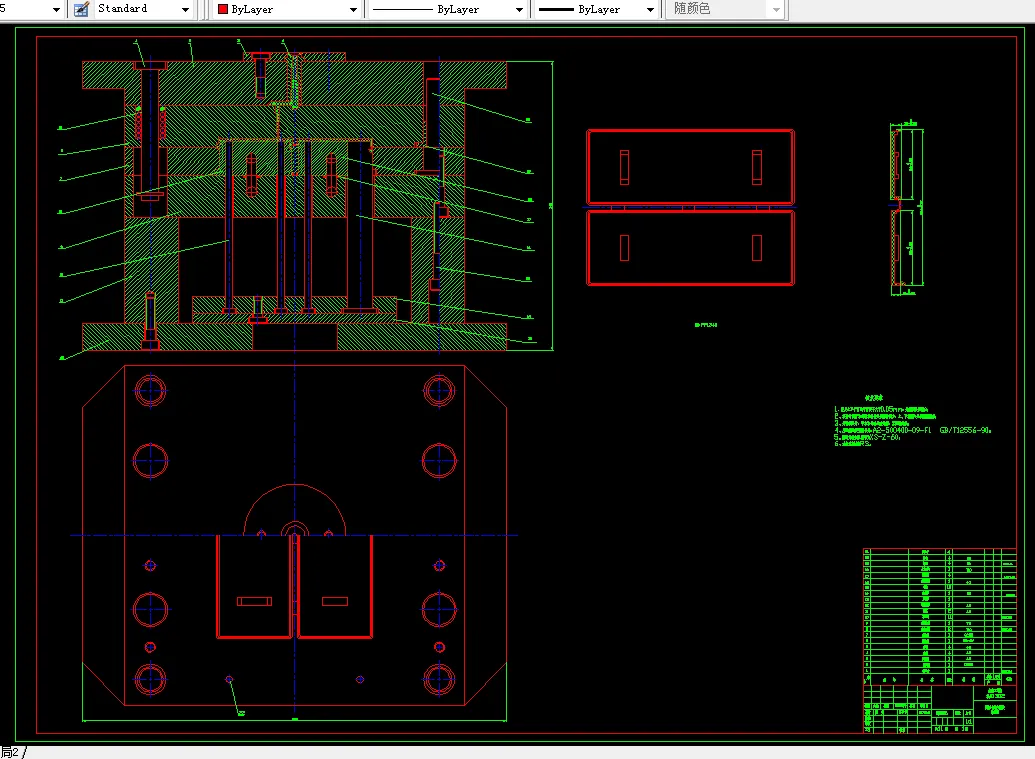
Task: Select the parts list table in title block
Action: 940,616
